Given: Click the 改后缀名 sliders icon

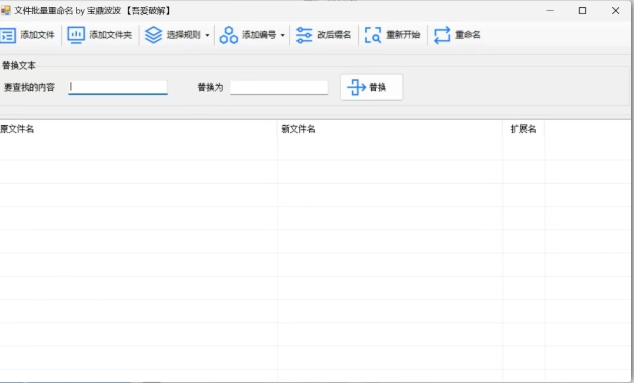Looking at the screenshot, I should (304, 35).
